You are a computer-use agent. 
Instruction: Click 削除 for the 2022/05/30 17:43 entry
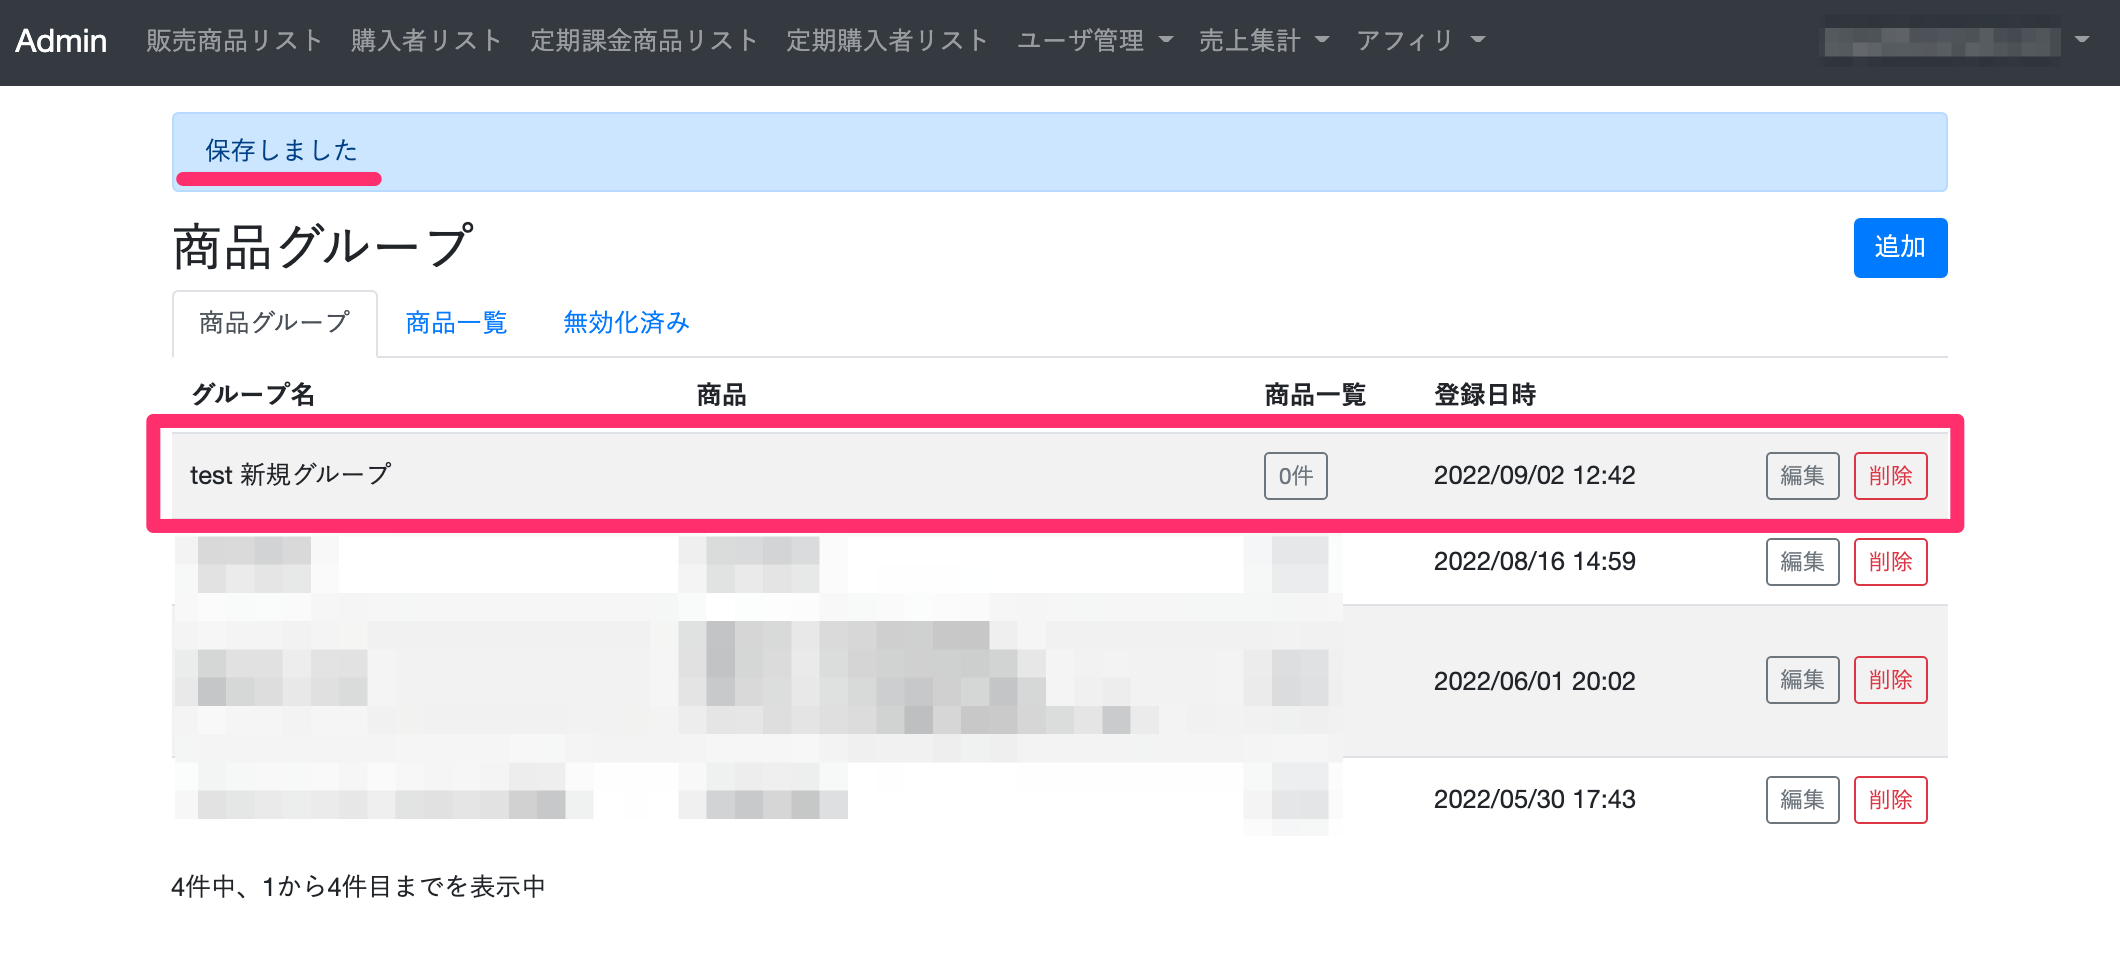[1890, 800]
